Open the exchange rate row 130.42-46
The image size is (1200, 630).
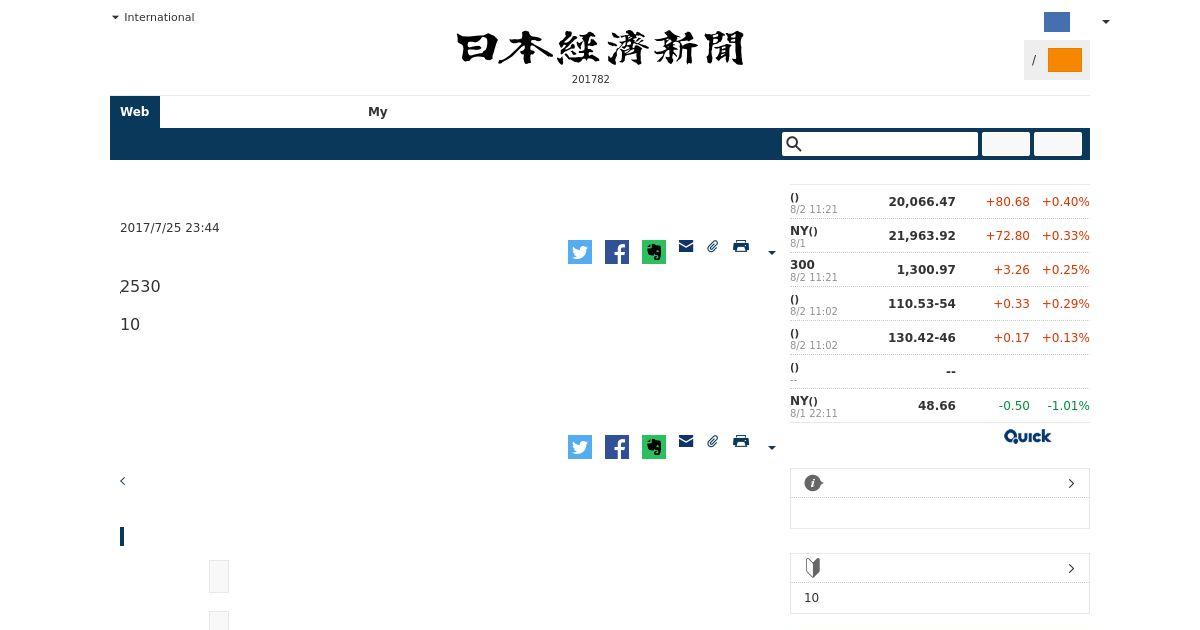940,338
